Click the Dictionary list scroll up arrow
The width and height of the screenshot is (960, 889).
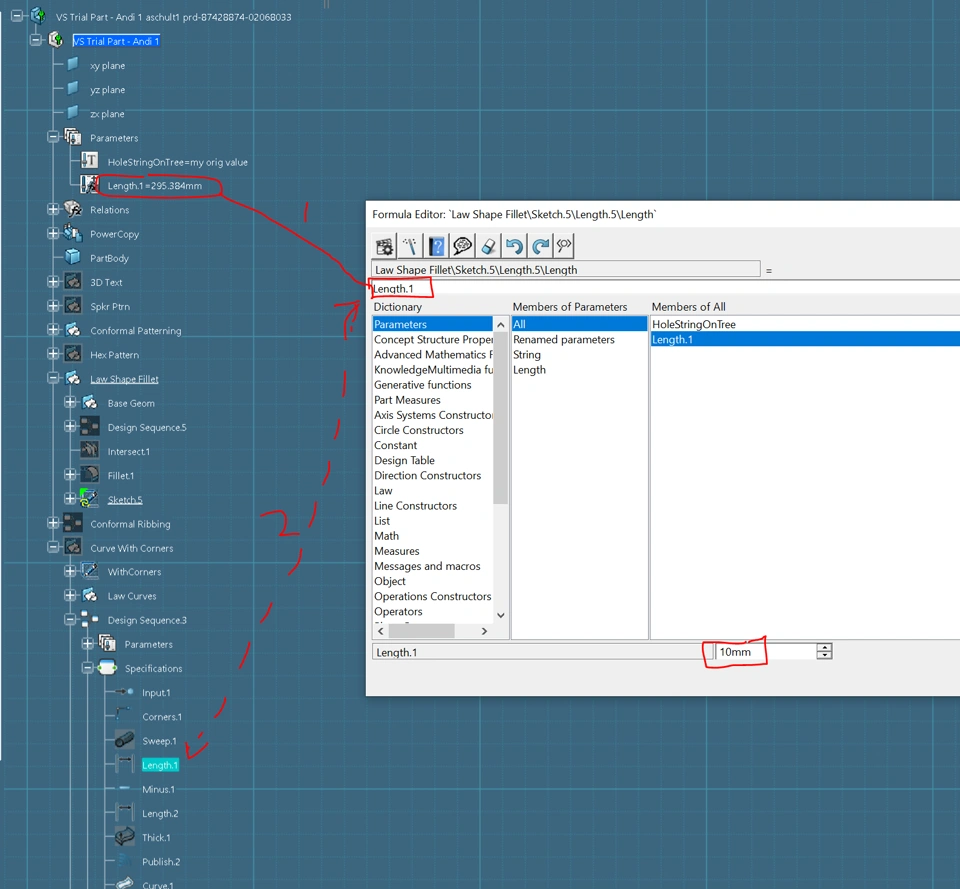pyautogui.click(x=501, y=324)
